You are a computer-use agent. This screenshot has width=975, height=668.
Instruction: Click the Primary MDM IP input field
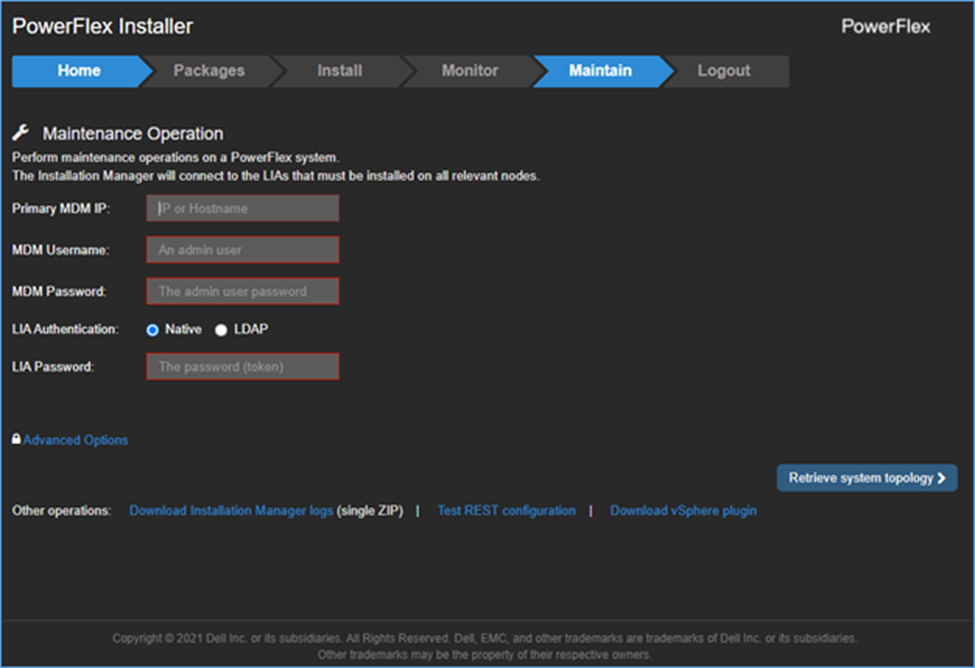point(242,208)
